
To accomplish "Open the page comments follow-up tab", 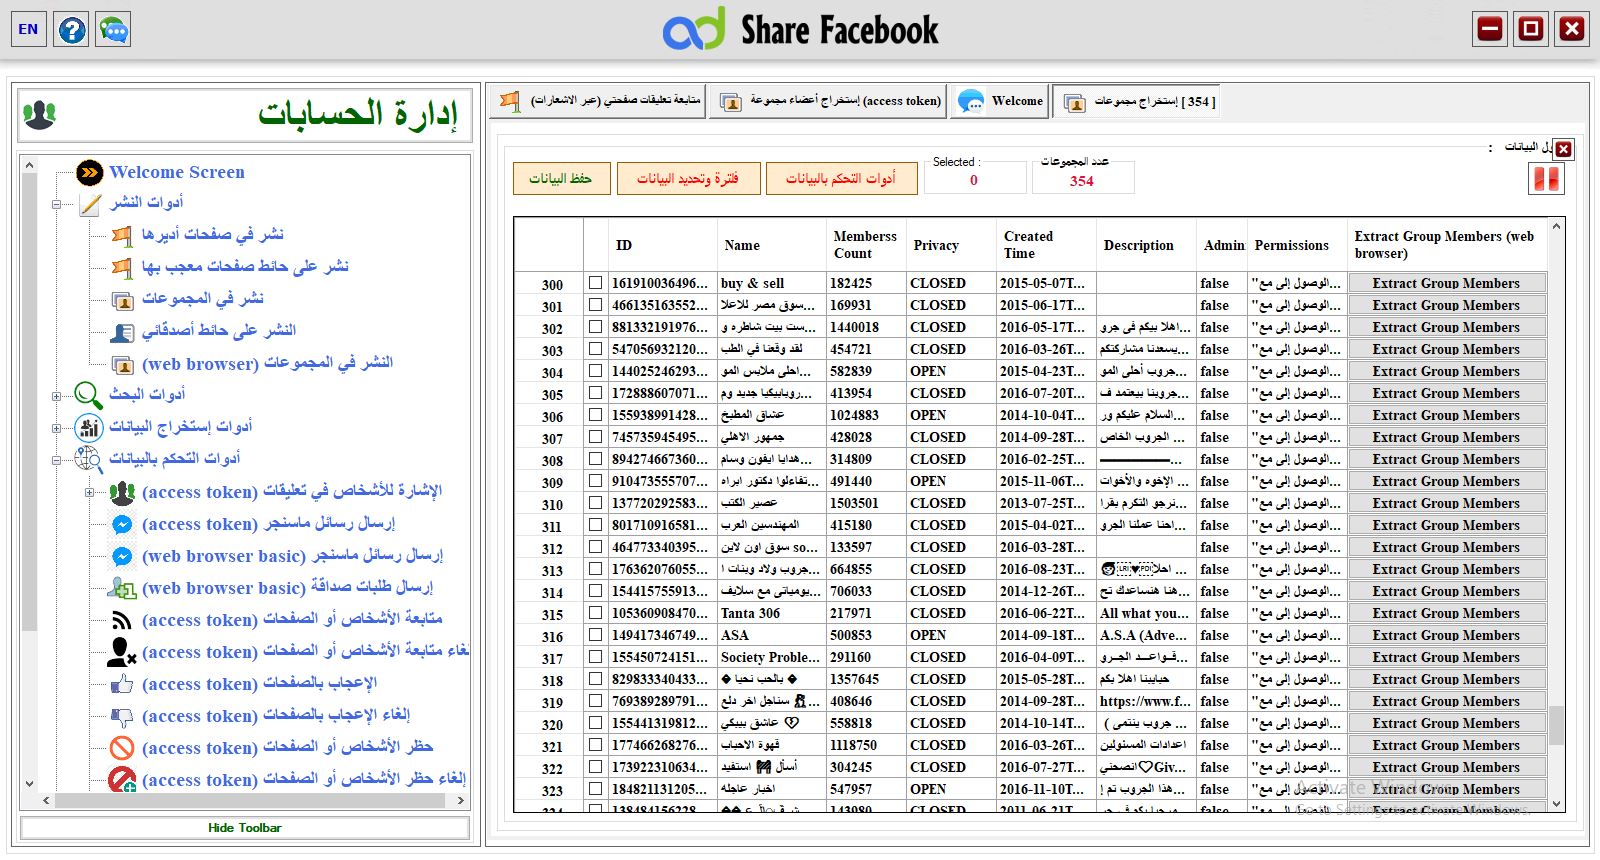I will point(598,101).
